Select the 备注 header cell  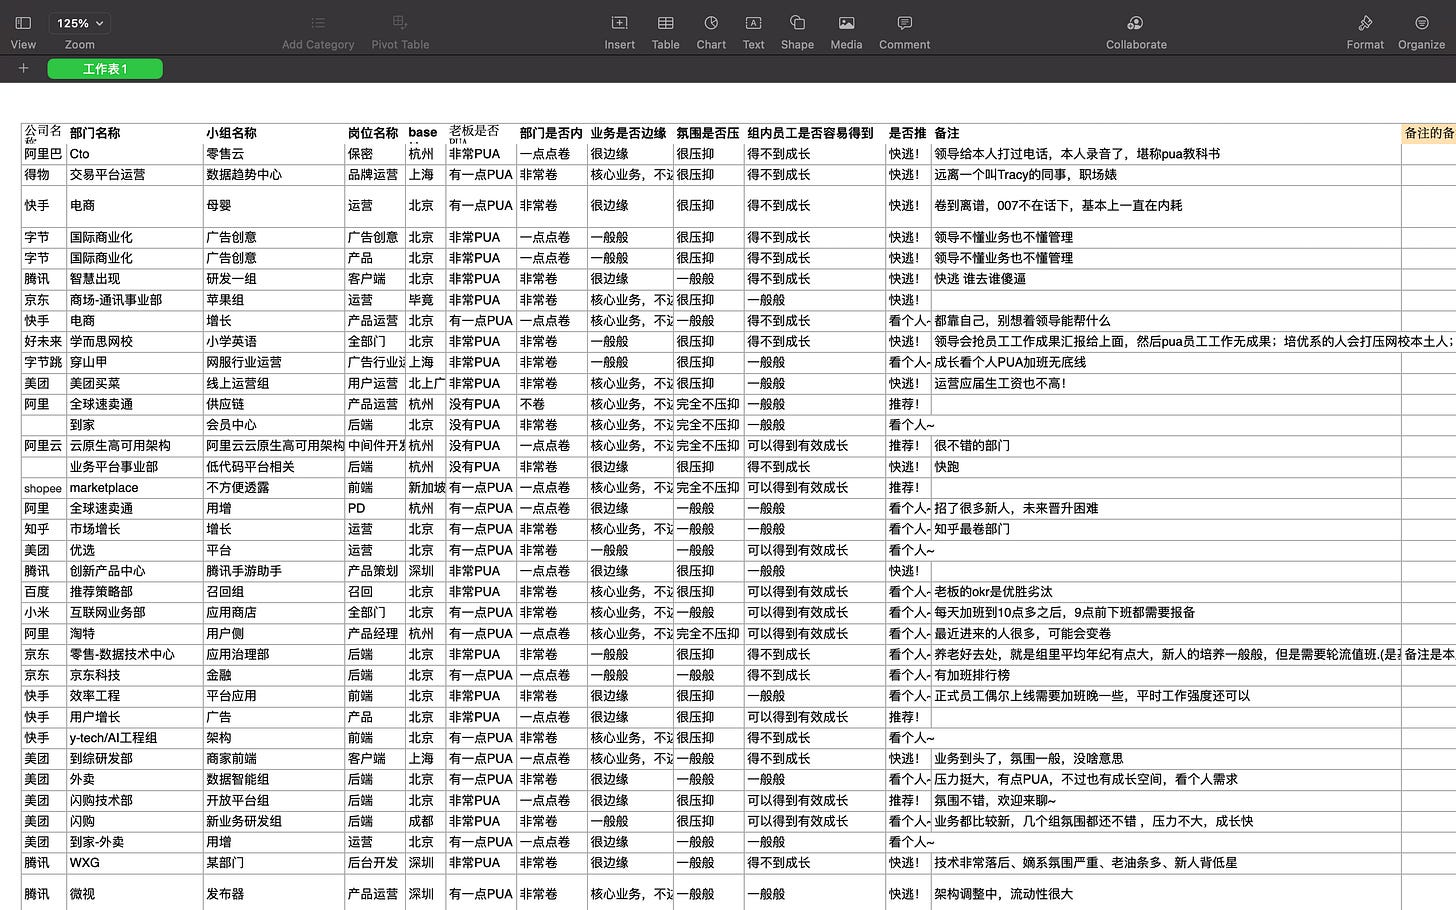pos(1166,133)
